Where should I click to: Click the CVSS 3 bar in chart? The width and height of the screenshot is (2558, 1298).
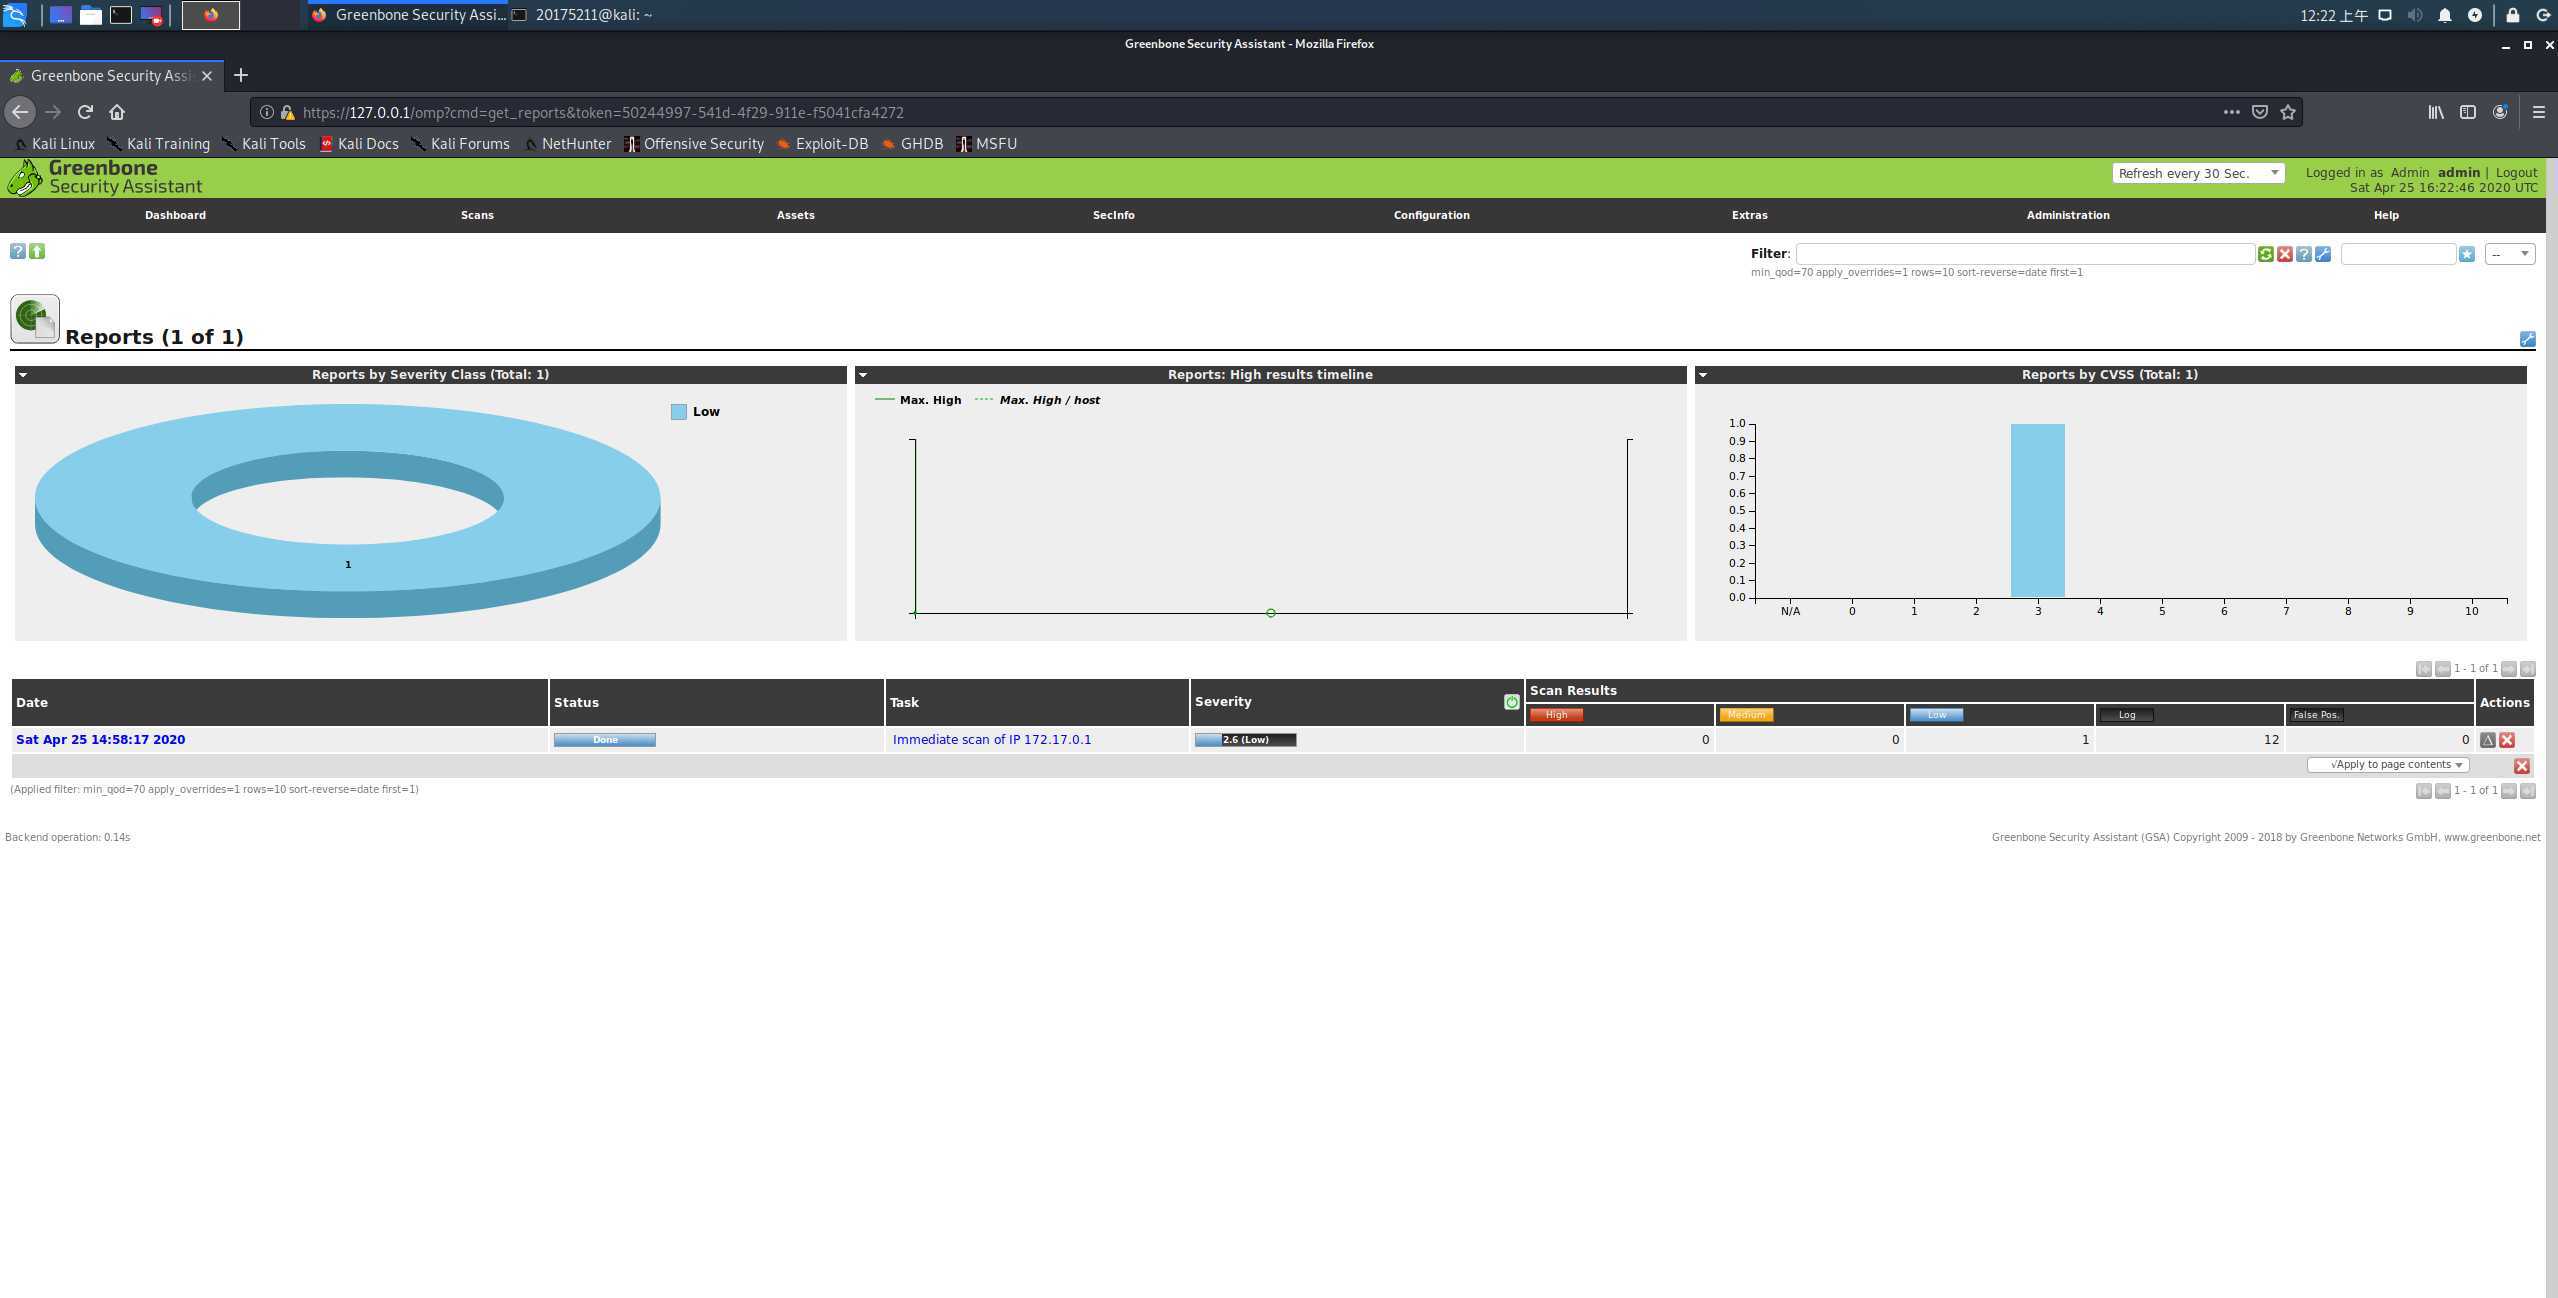[x=2037, y=511]
